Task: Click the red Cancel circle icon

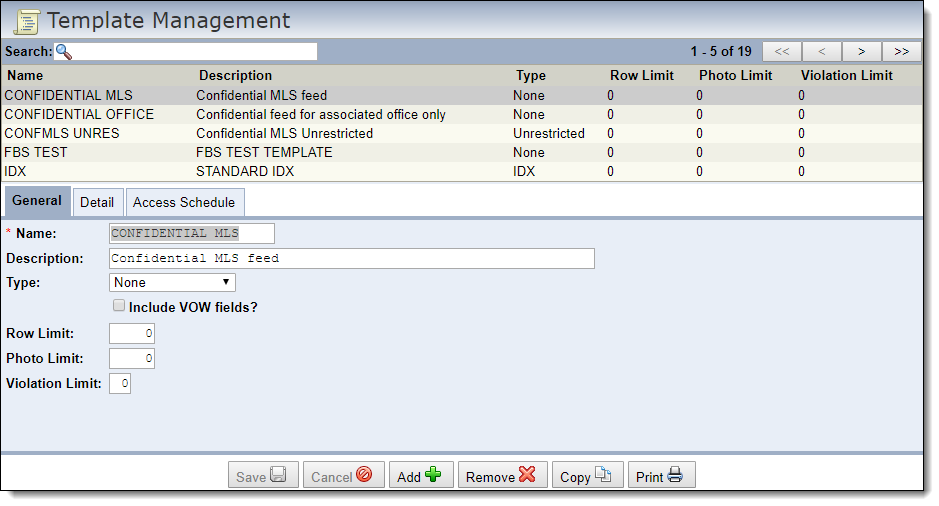Action: pos(364,475)
